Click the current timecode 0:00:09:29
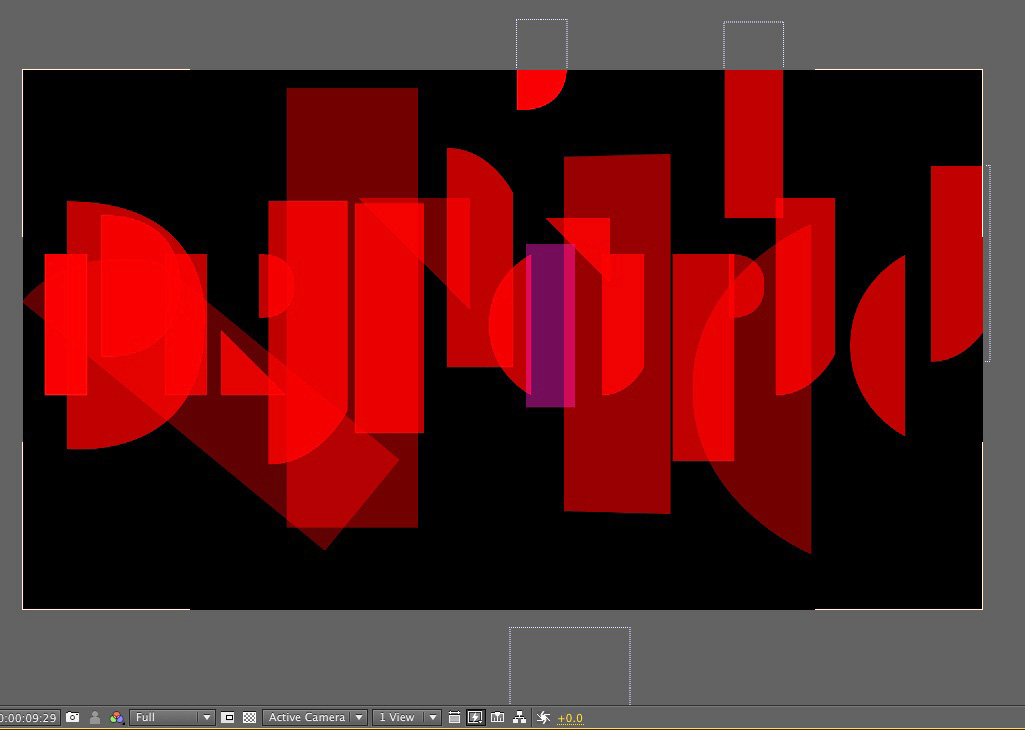 click(x=29, y=718)
